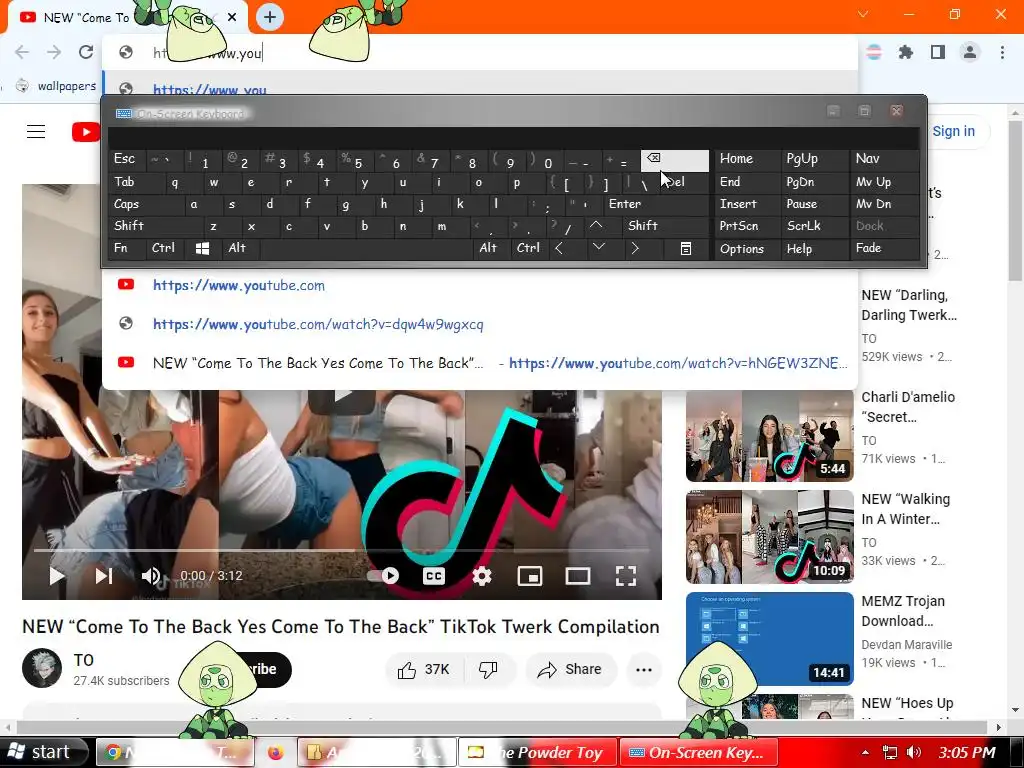Toggle the Nav key on keyboard
The image size is (1024, 768).
pyautogui.click(x=884, y=159)
